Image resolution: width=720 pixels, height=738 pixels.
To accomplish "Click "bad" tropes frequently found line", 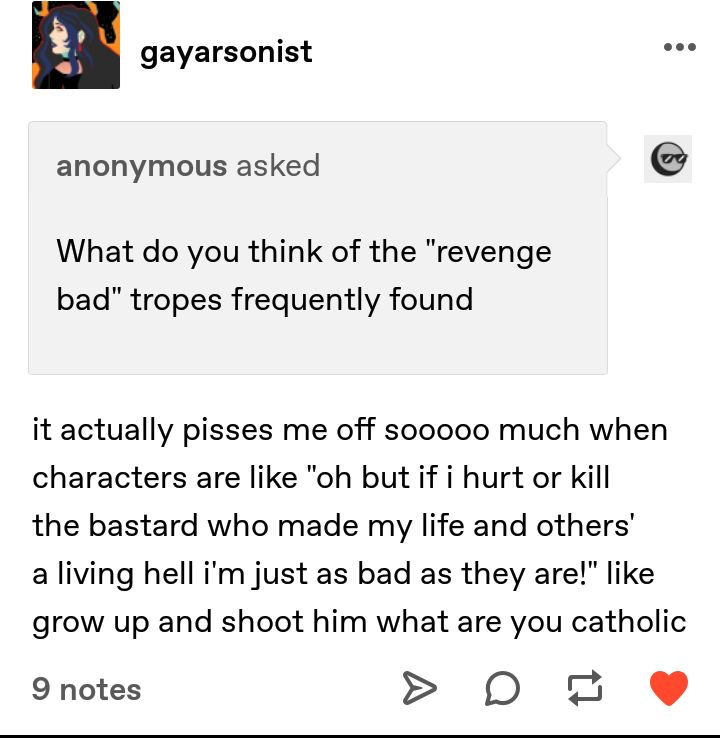I will [x=265, y=300].
